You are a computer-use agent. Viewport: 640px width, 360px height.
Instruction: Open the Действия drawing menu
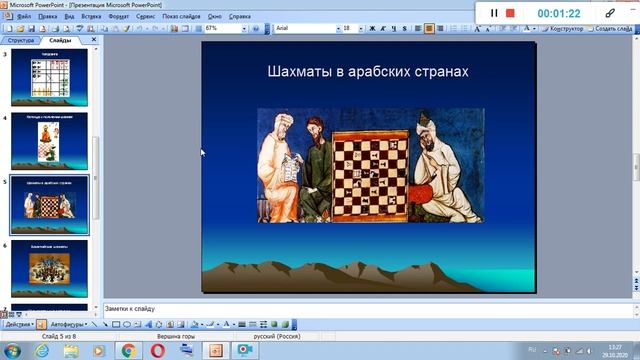click(20, 324)
